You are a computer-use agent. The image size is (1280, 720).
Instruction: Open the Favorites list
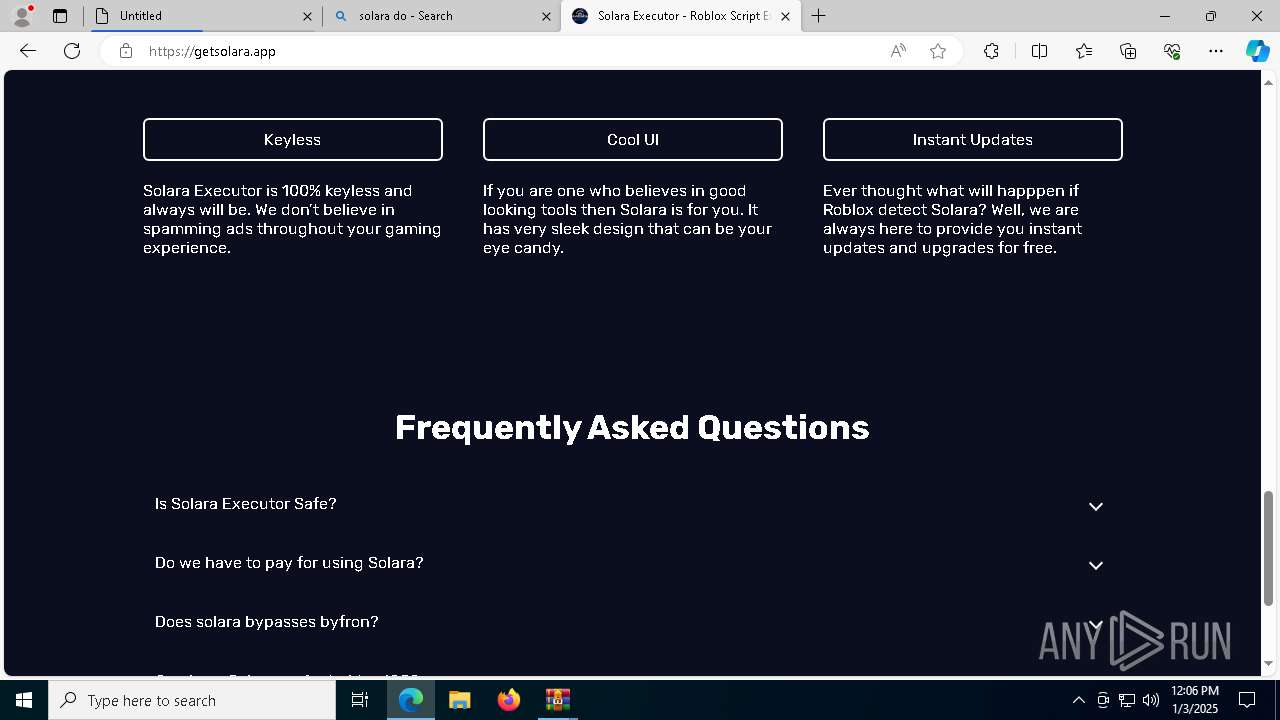tap(1084, 51)
